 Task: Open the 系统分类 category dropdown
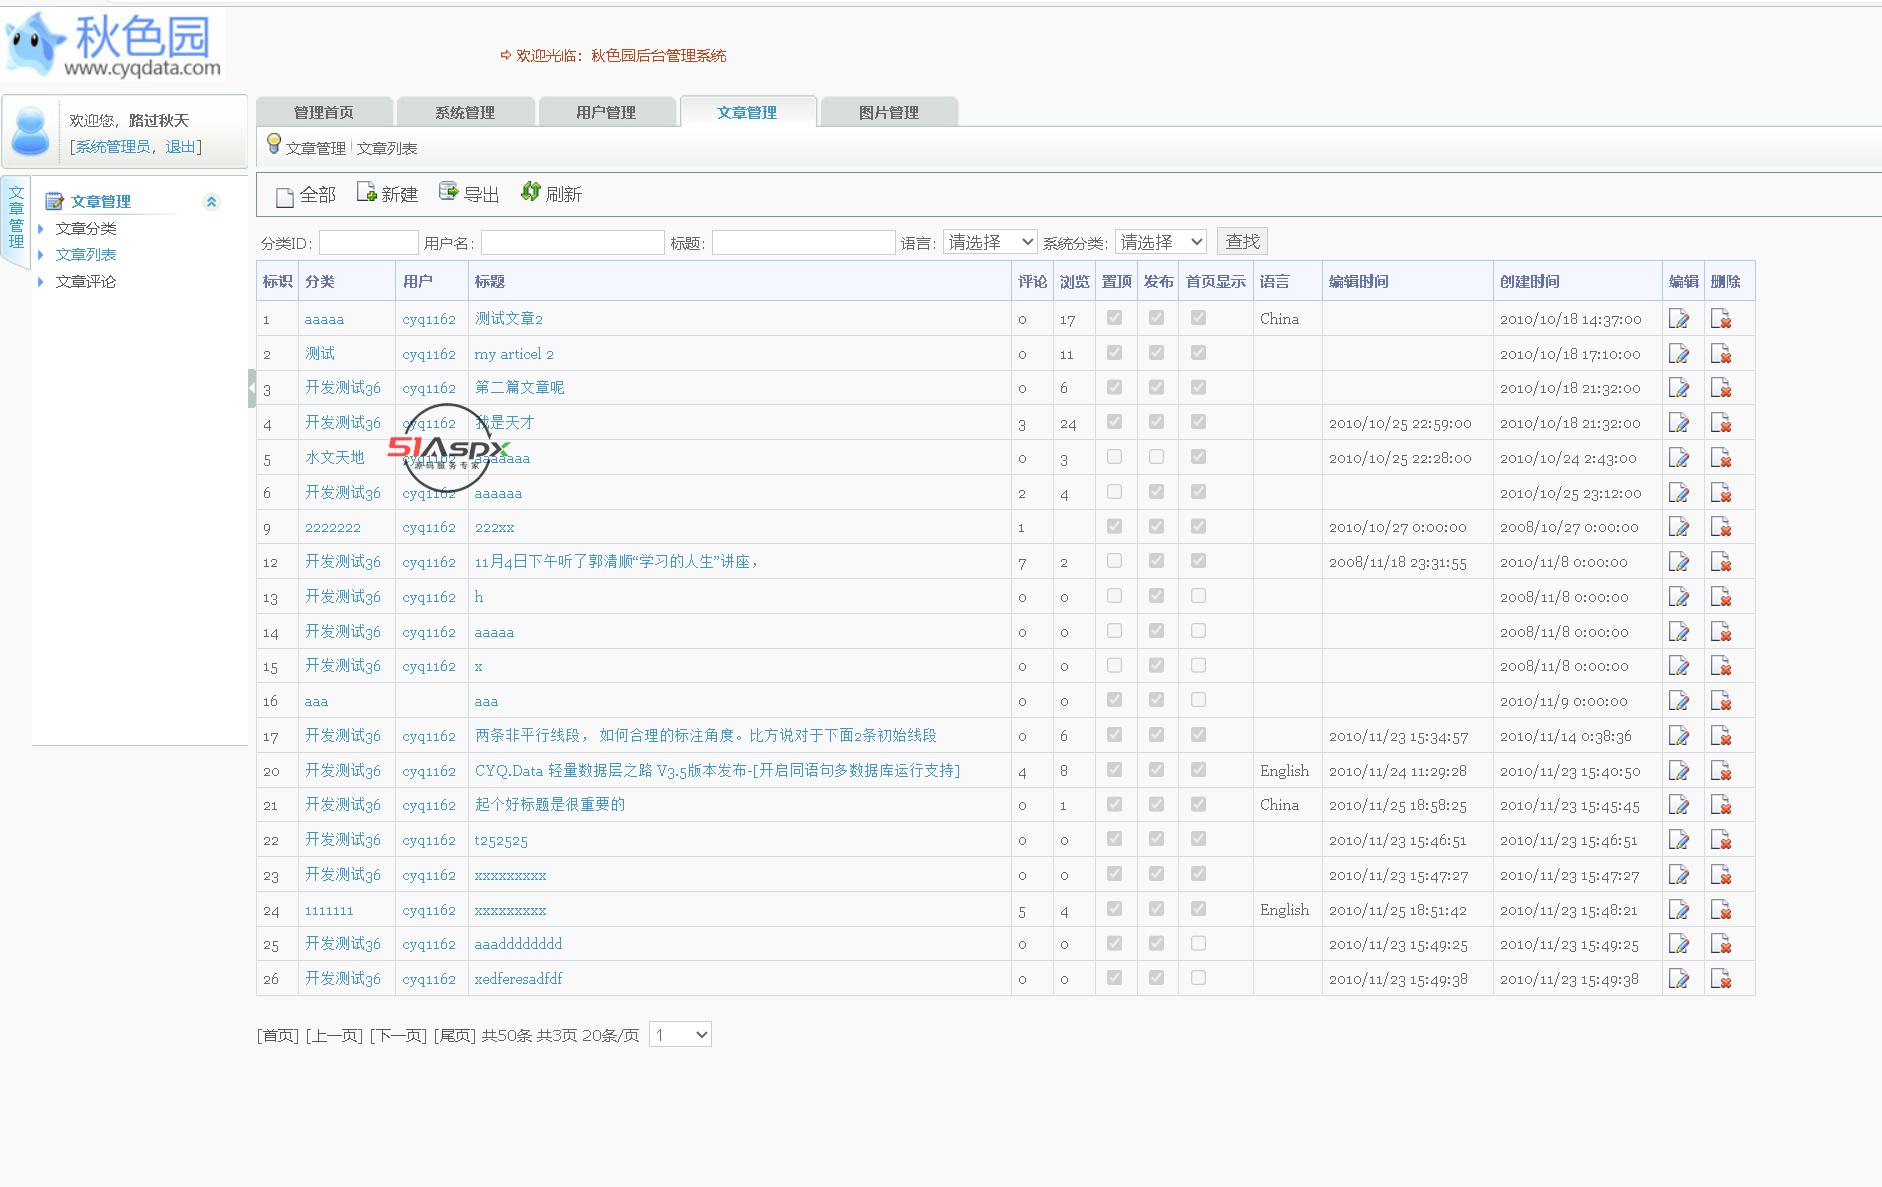pos(1161,242)
